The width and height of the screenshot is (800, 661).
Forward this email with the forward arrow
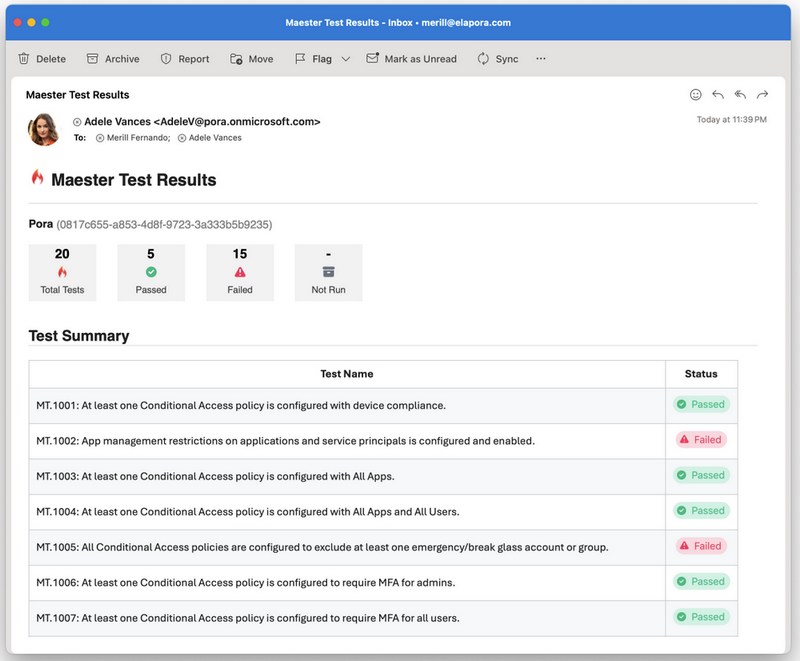[x=762, y=95]
